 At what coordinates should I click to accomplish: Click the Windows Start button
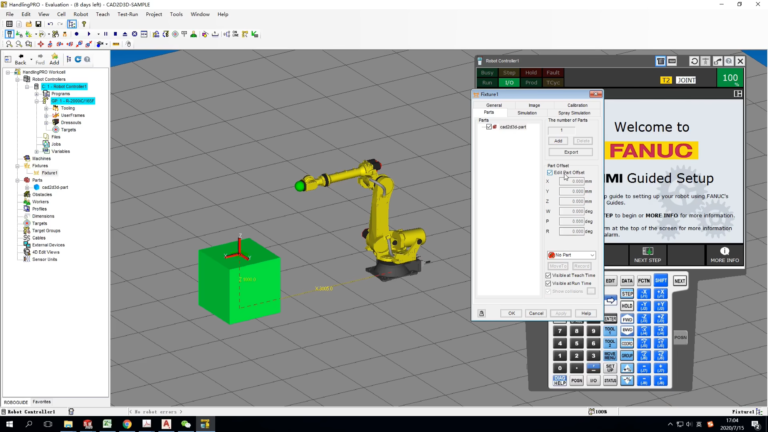pyautogui.click(x=9, y=424)
